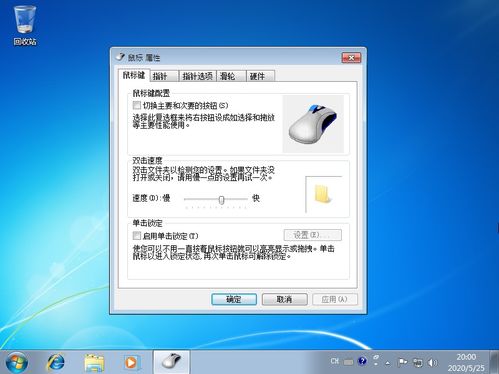
Task: Click the 速度(D): 慢 label
Action: pyautogui.click(x=151, y=198)
